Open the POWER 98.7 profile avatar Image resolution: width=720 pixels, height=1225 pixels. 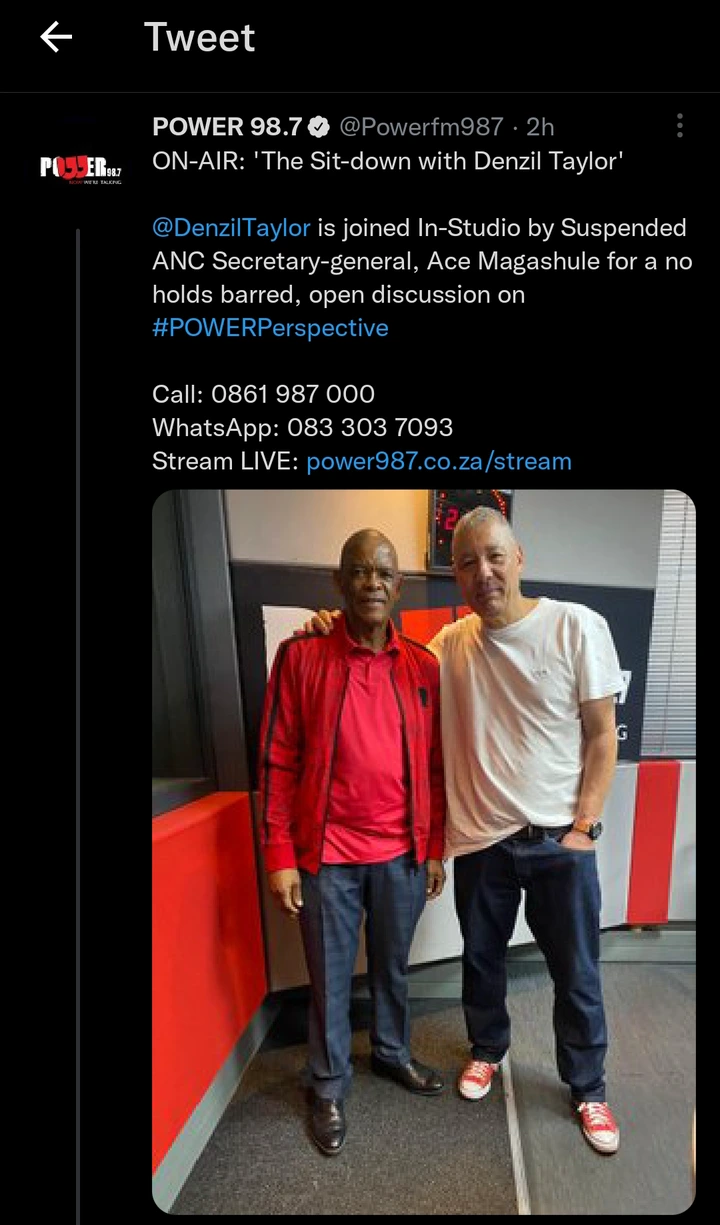(81, 167)
